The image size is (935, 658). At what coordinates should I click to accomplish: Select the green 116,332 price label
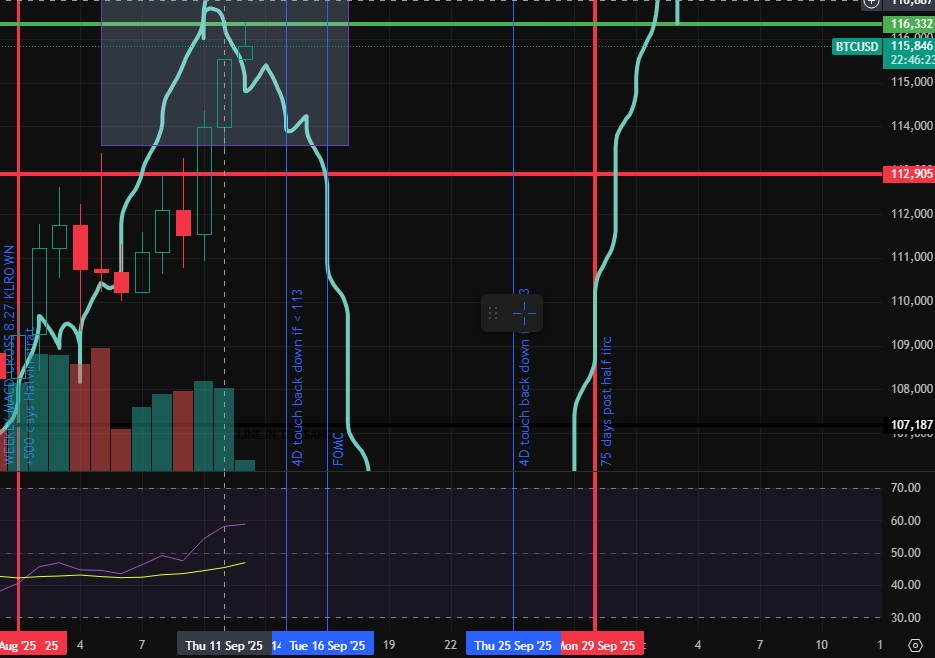click(x=909, y=24)
